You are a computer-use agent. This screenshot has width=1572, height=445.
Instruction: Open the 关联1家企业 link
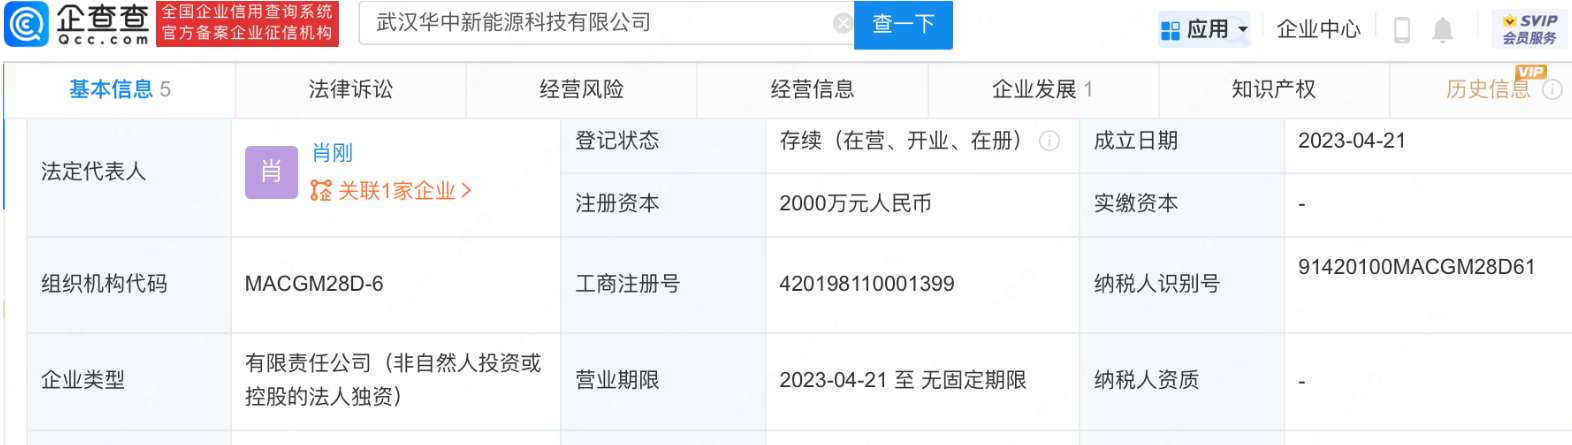point(391,191)
